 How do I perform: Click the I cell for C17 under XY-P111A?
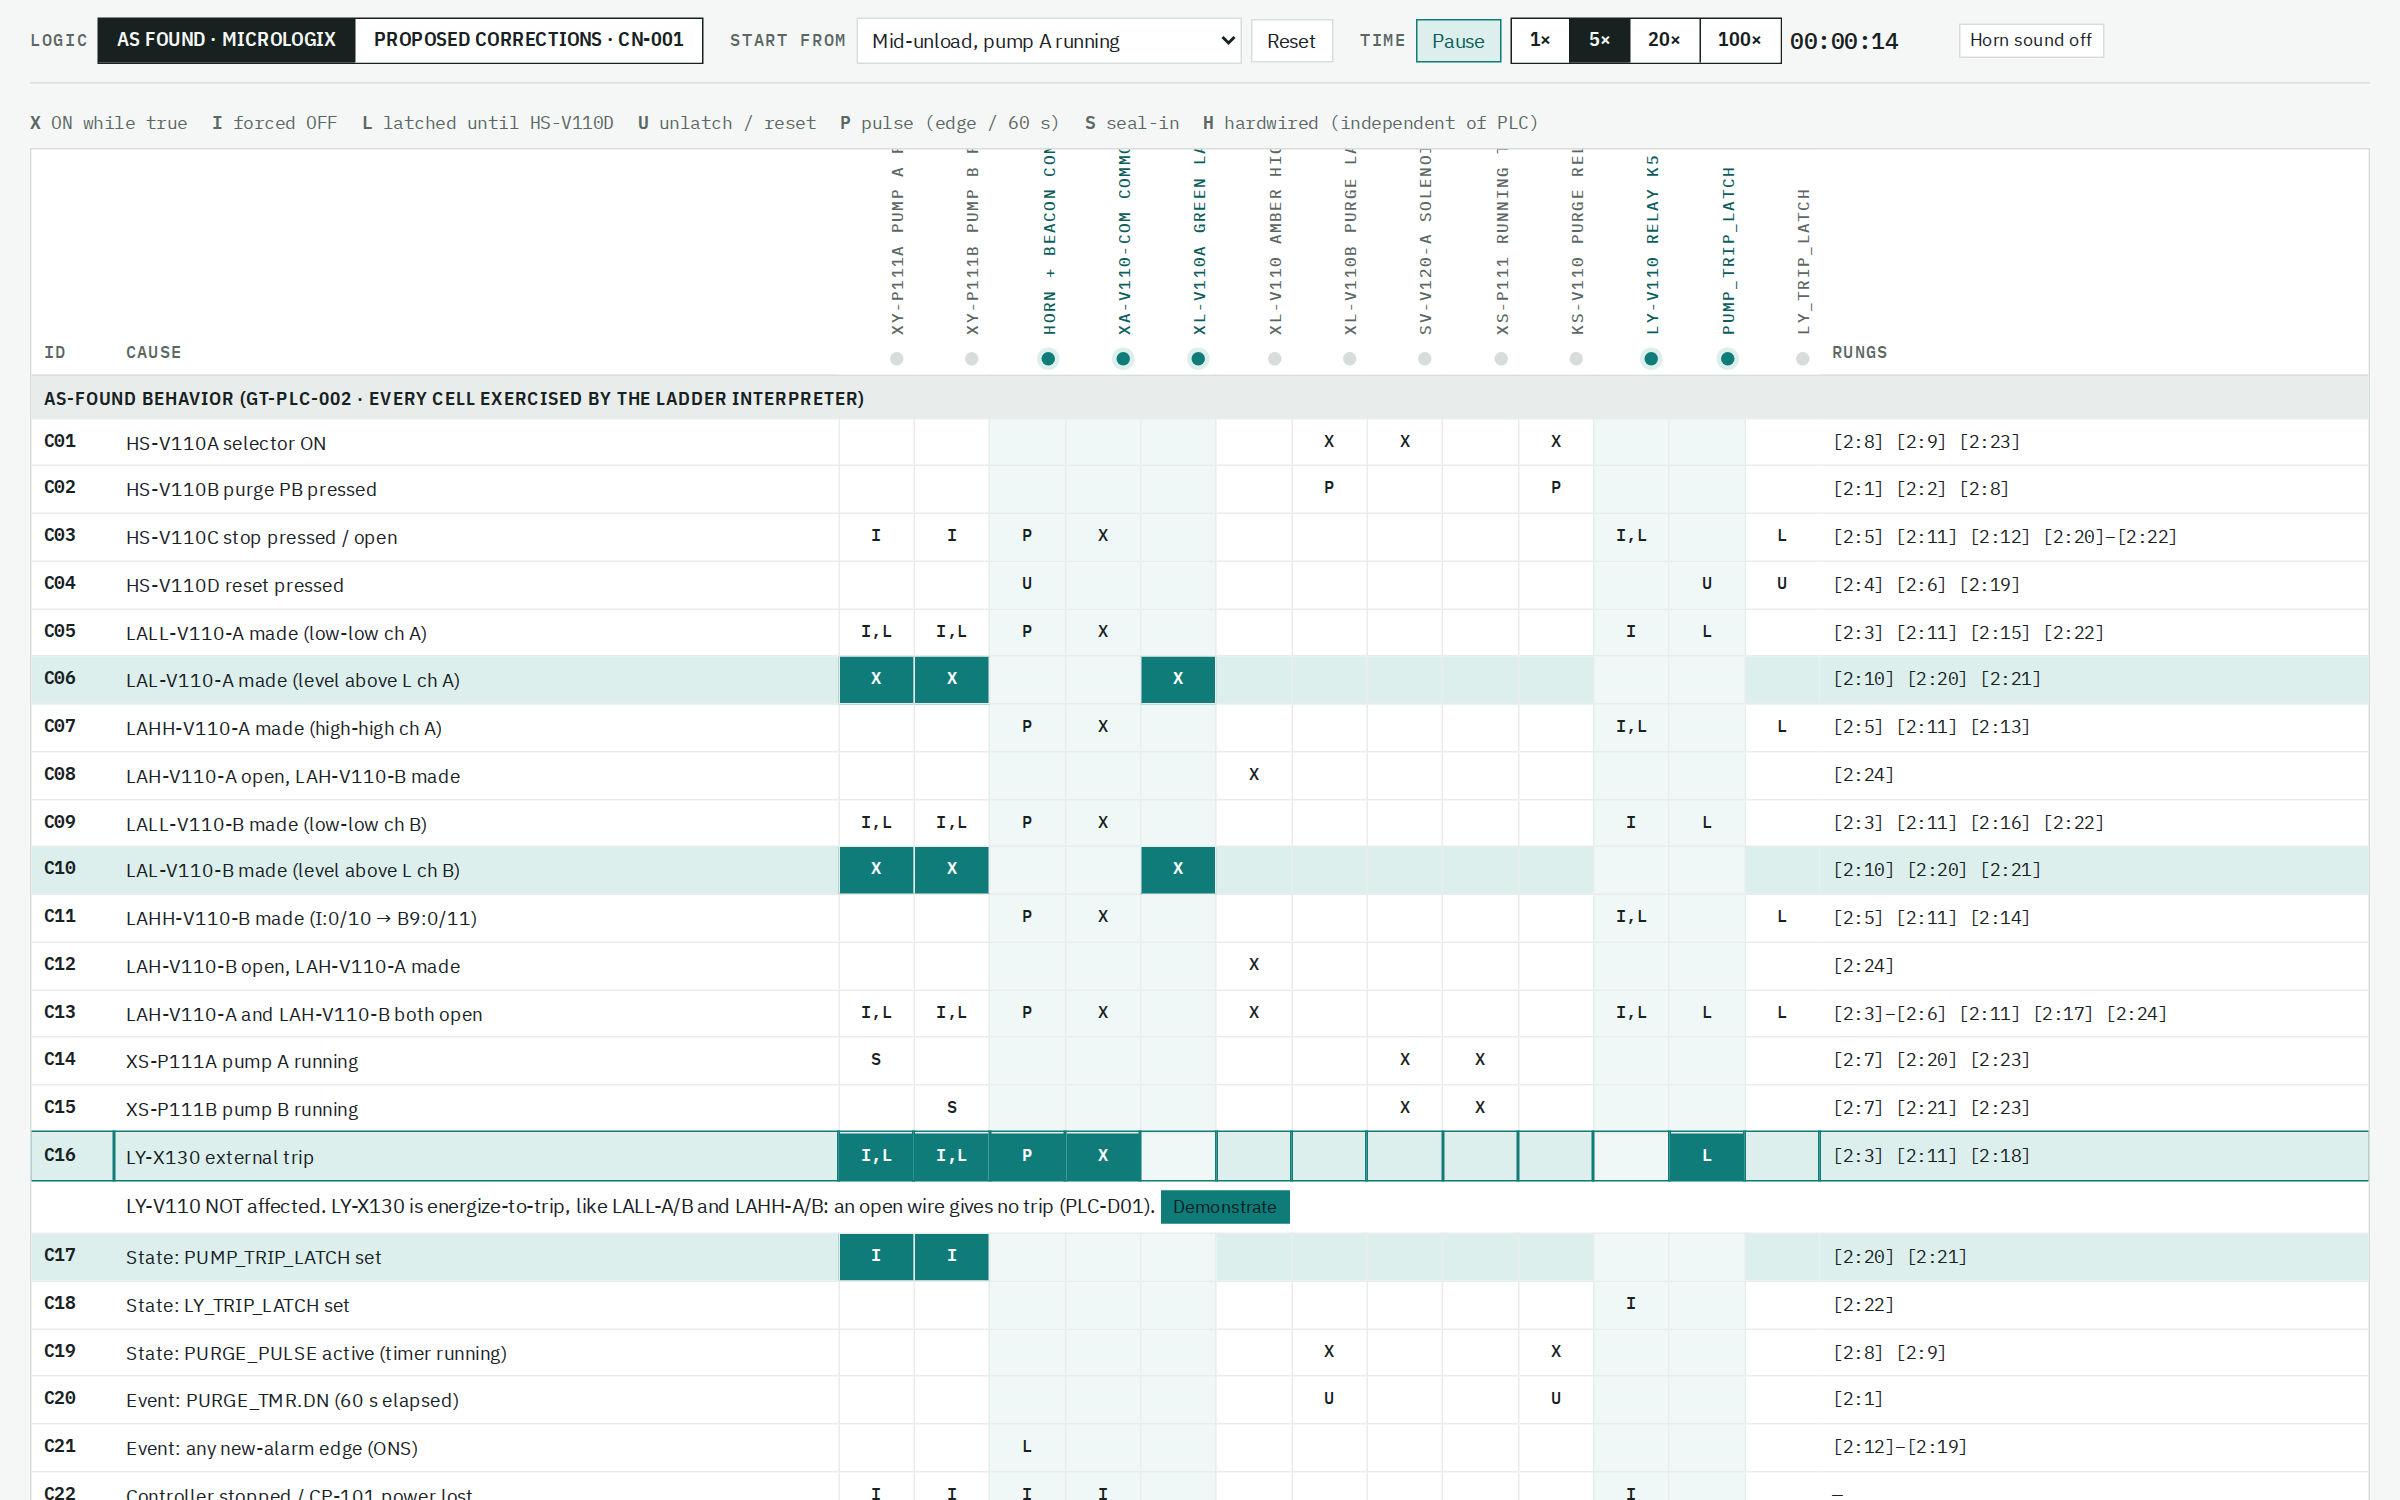coord(876,1257)
